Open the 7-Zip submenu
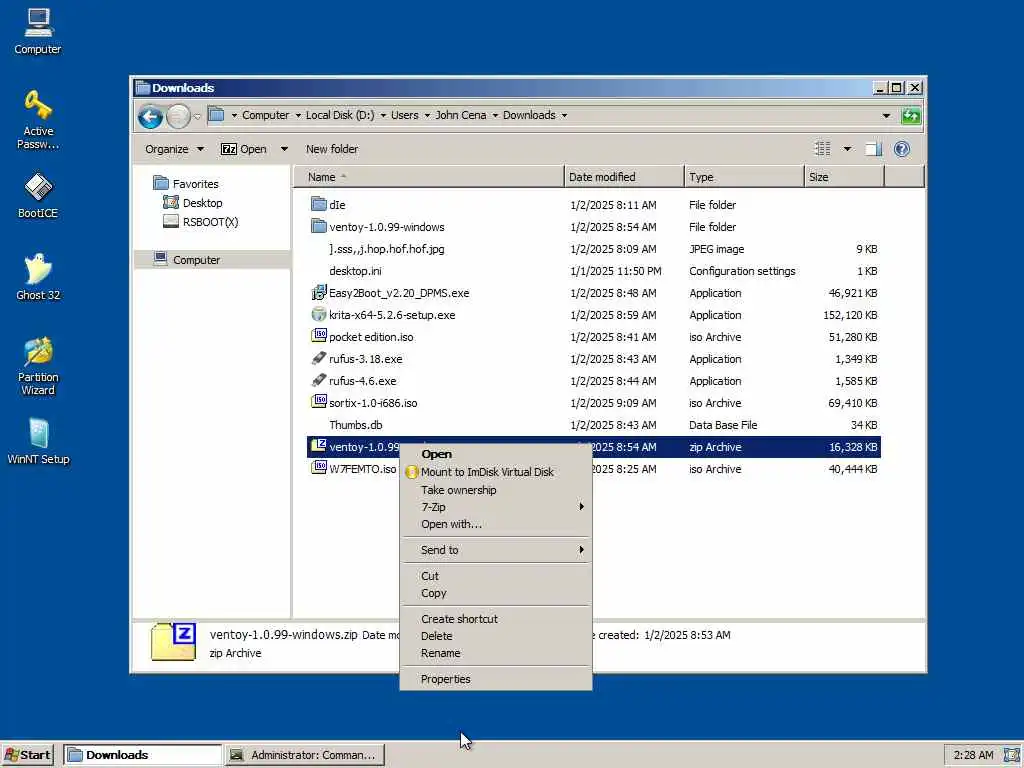 click(x=496, y=507)
